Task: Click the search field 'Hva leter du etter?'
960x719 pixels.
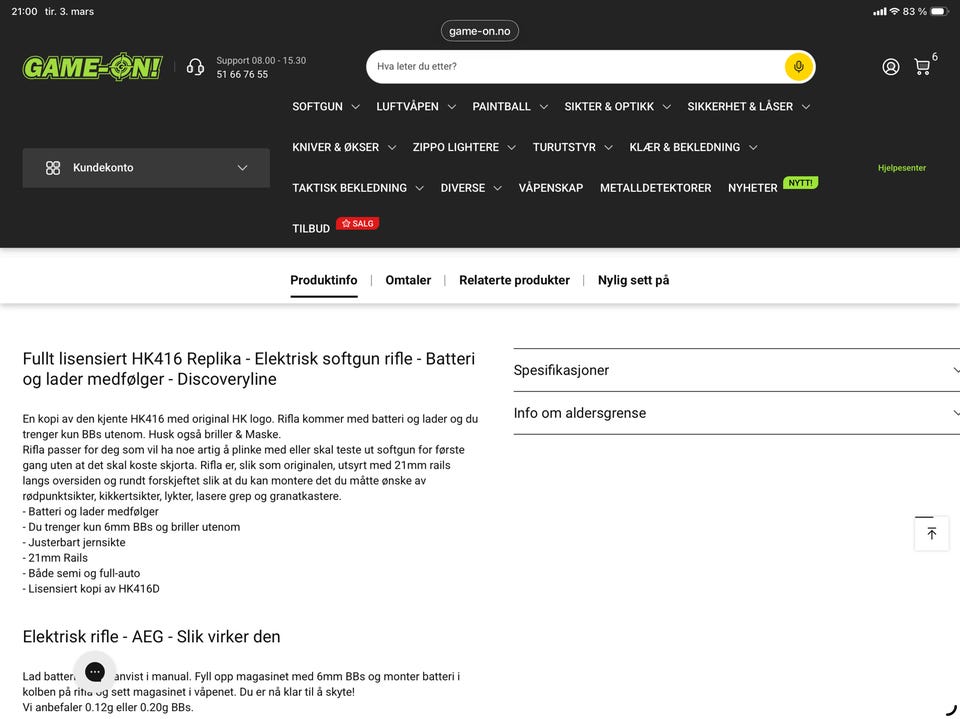Action: pos(574,66)
